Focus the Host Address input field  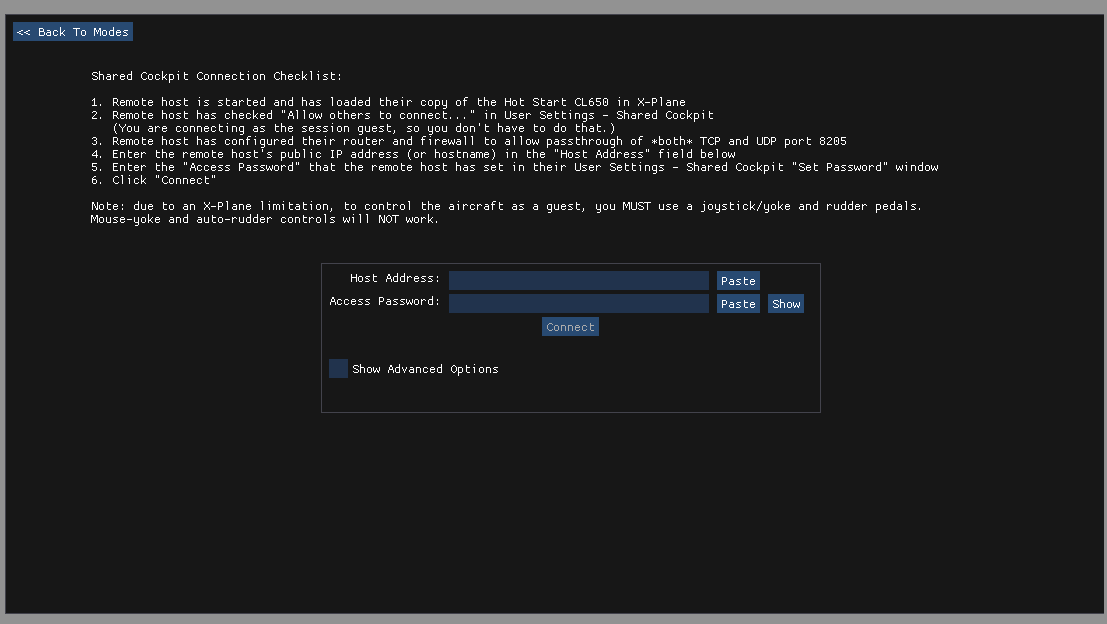click(578, 280)
